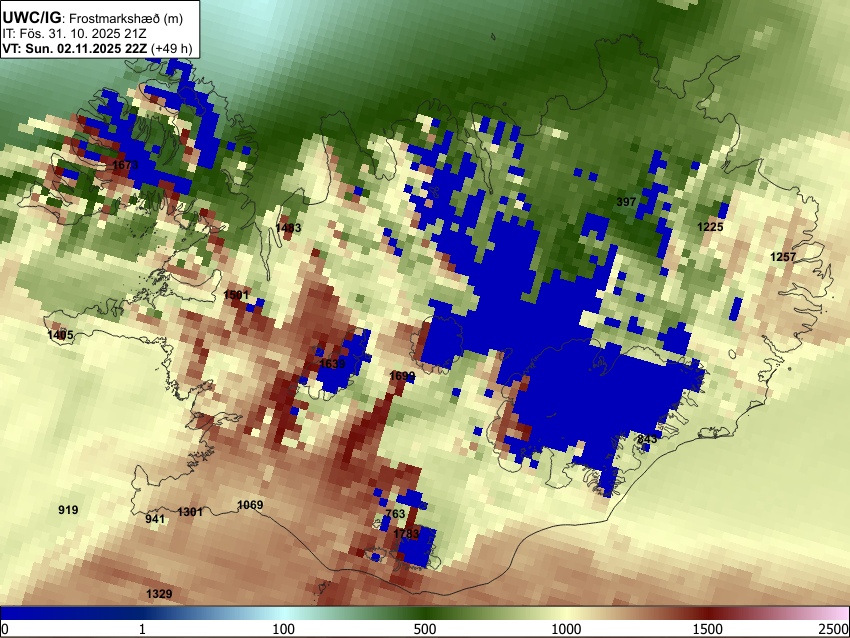Click the 919 value label
The height and width of the screenshot is (638, 850).
pyautogui.click(x=68, y=510)
